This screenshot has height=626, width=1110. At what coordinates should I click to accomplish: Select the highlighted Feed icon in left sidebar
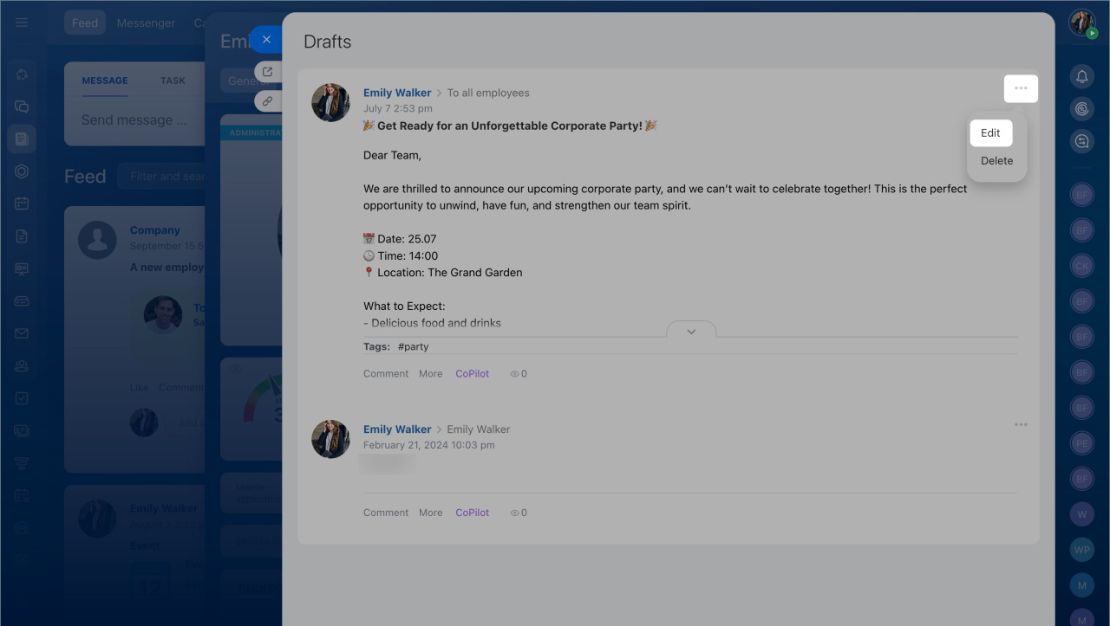pyautogui.click(x=22, y=139)
